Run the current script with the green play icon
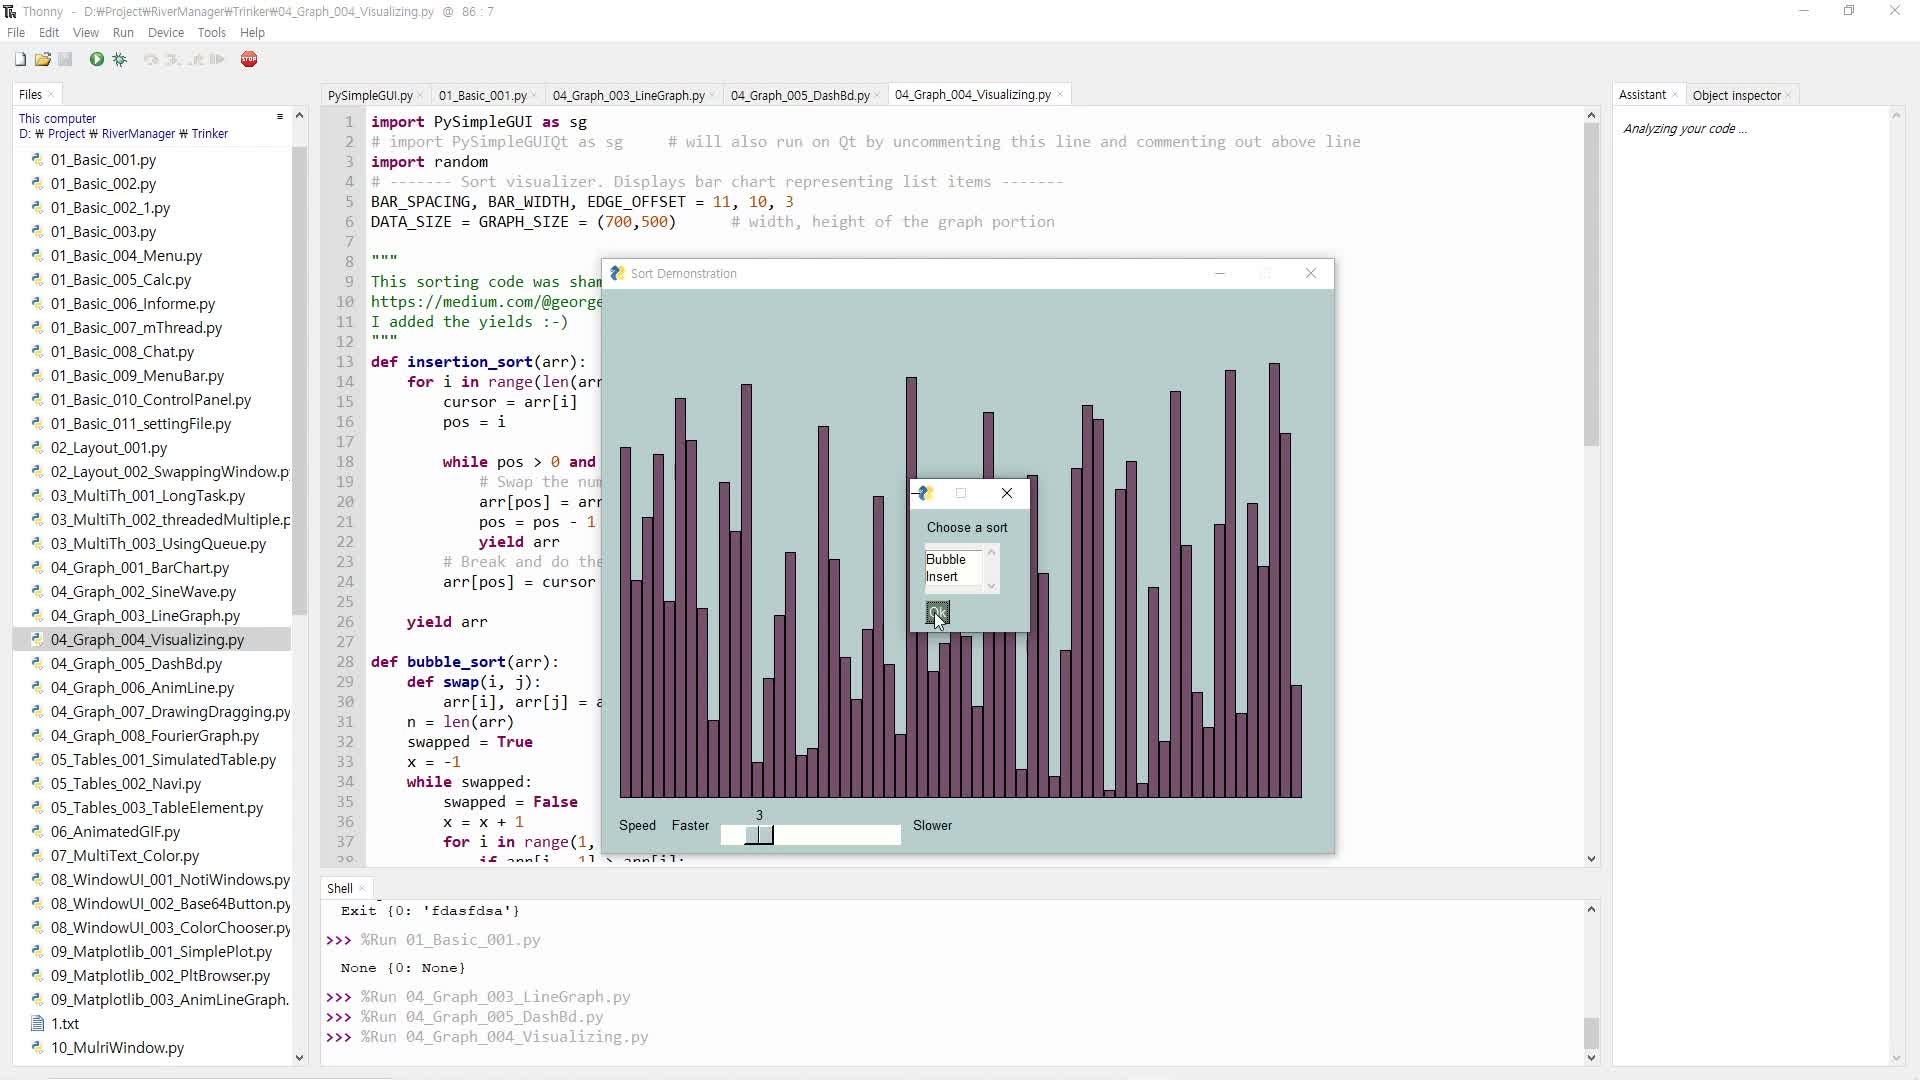Image resolution: width=1920 pixels, height=1080 pixels. click(96, 59)
